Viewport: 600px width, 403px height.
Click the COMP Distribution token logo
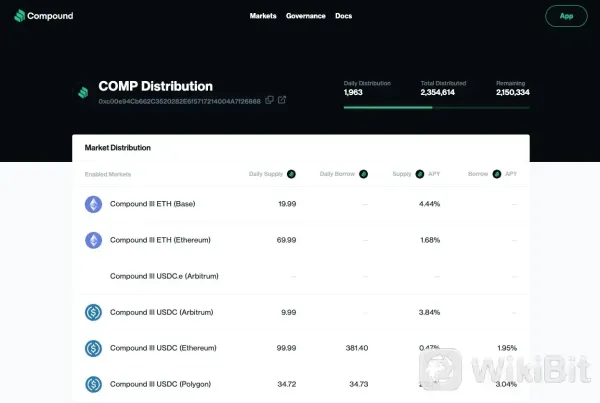click(x=83, y=91)
